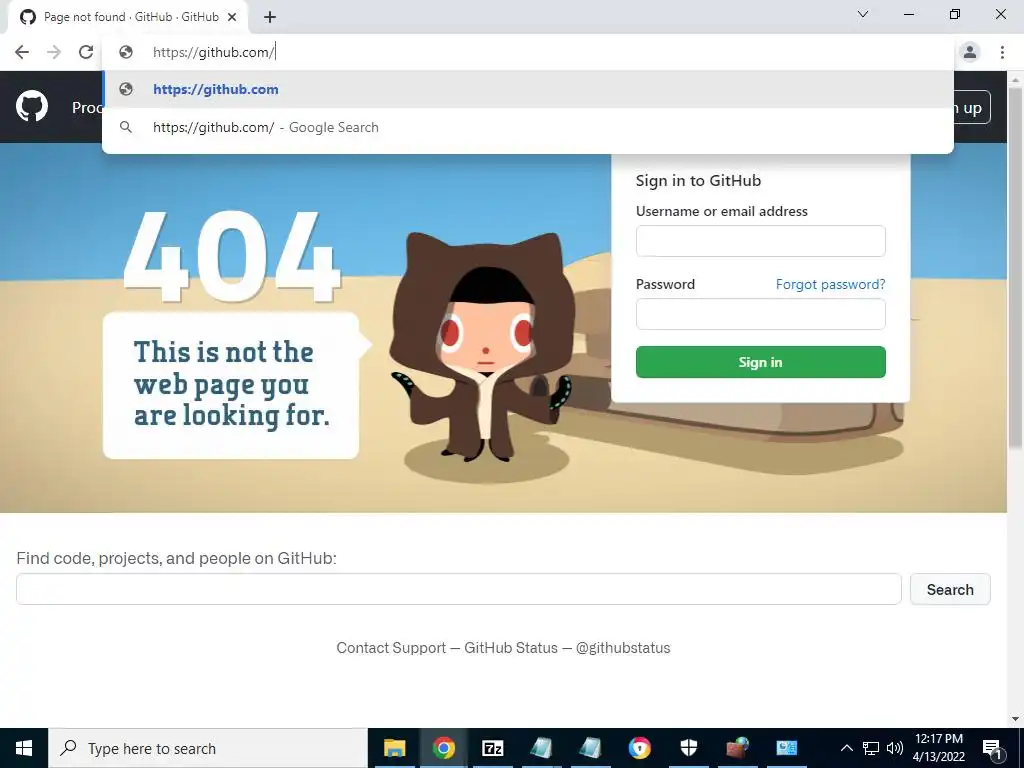This screenshot has height=768, width=1024.
Task: Open the Contact Support link
Action: [x=391, y=648]
